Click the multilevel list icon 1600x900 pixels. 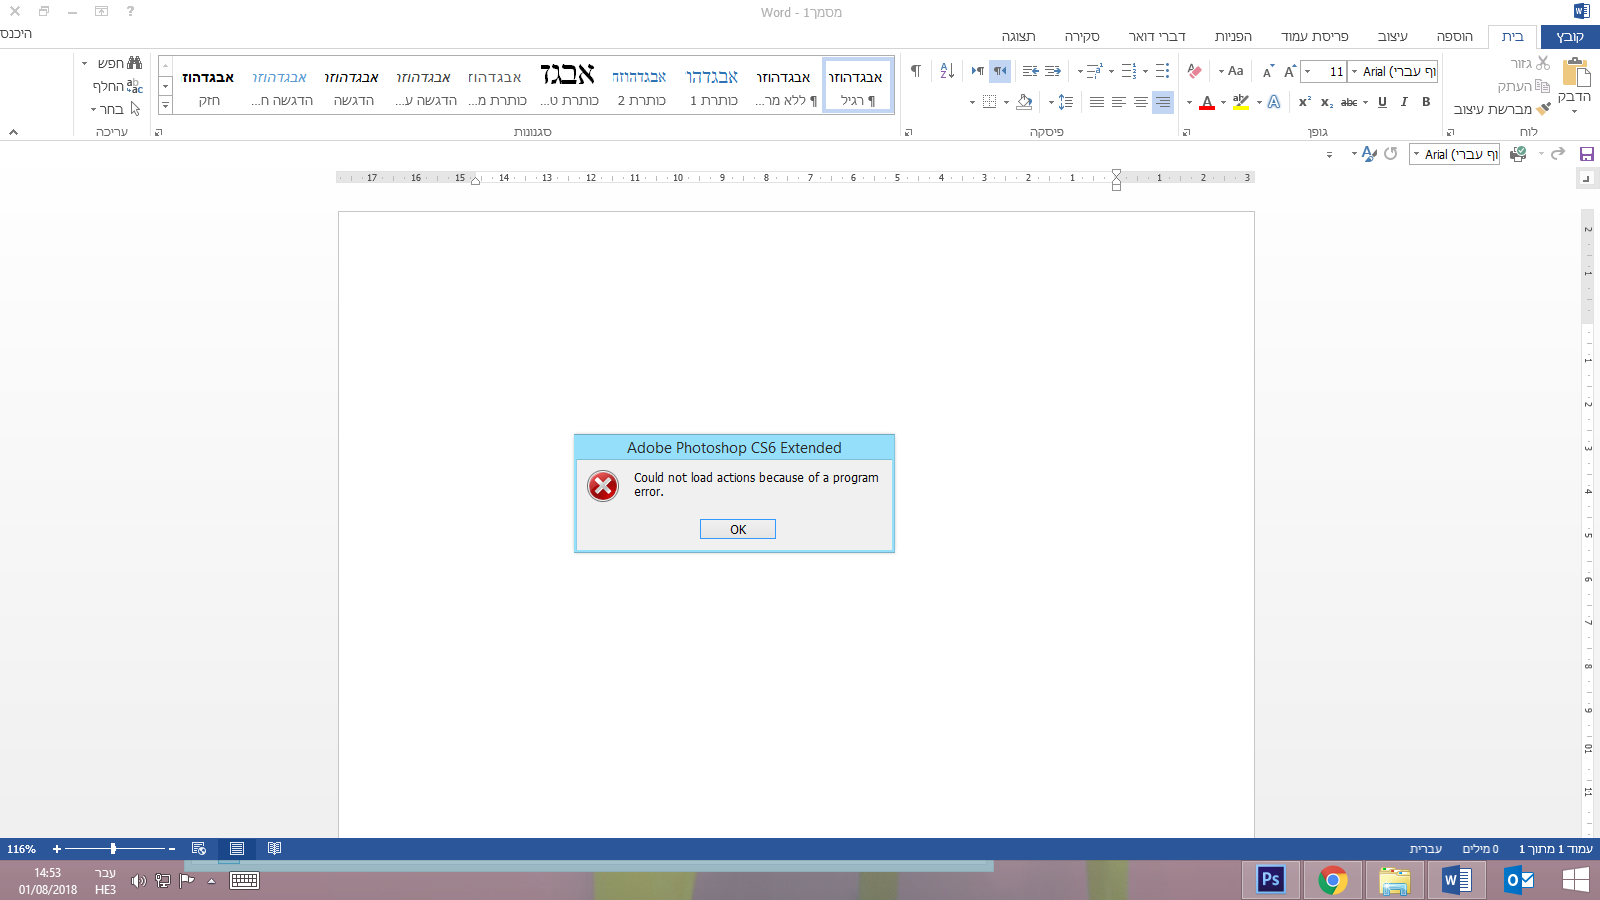click(x=1095, y=71)
